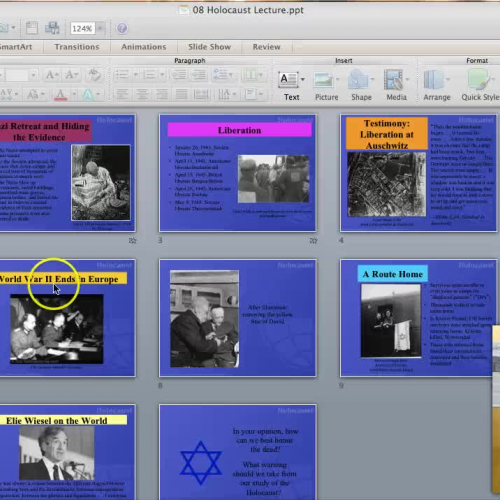
Task: Click the Arrange icon
Action: [x=433, y=79]
